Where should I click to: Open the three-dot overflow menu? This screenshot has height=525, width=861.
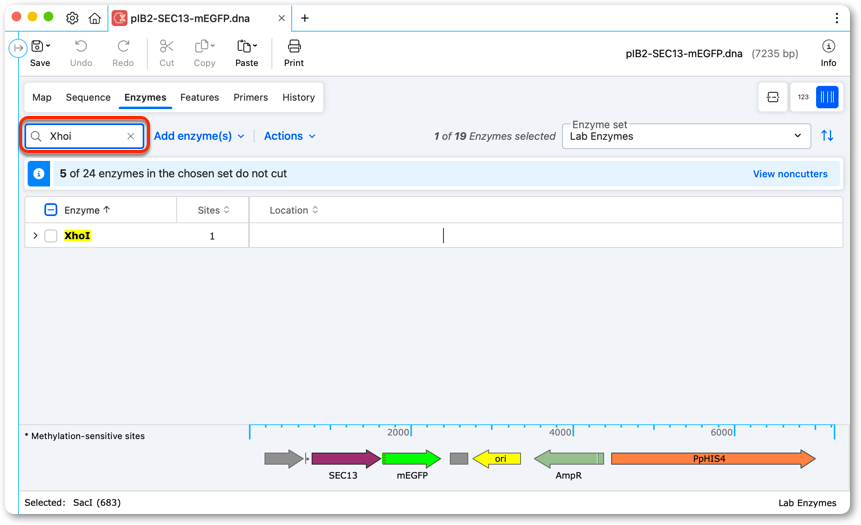pos(836,18)
